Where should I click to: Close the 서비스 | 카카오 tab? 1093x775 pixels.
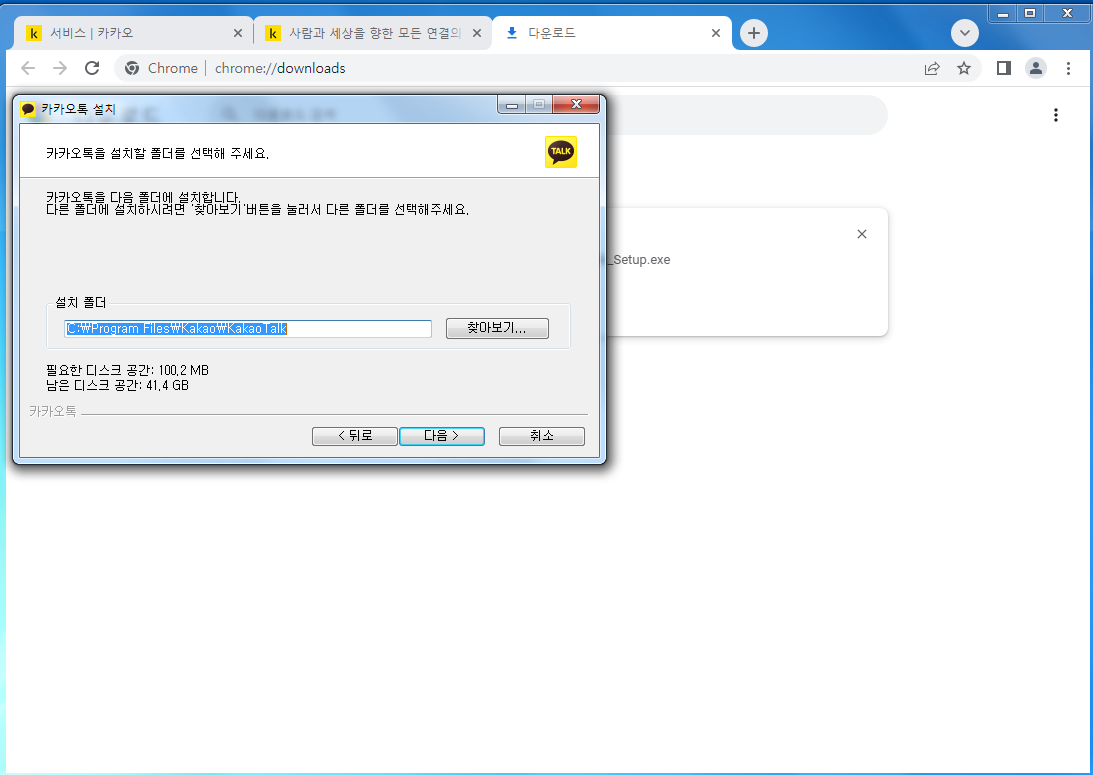point(238,33)
